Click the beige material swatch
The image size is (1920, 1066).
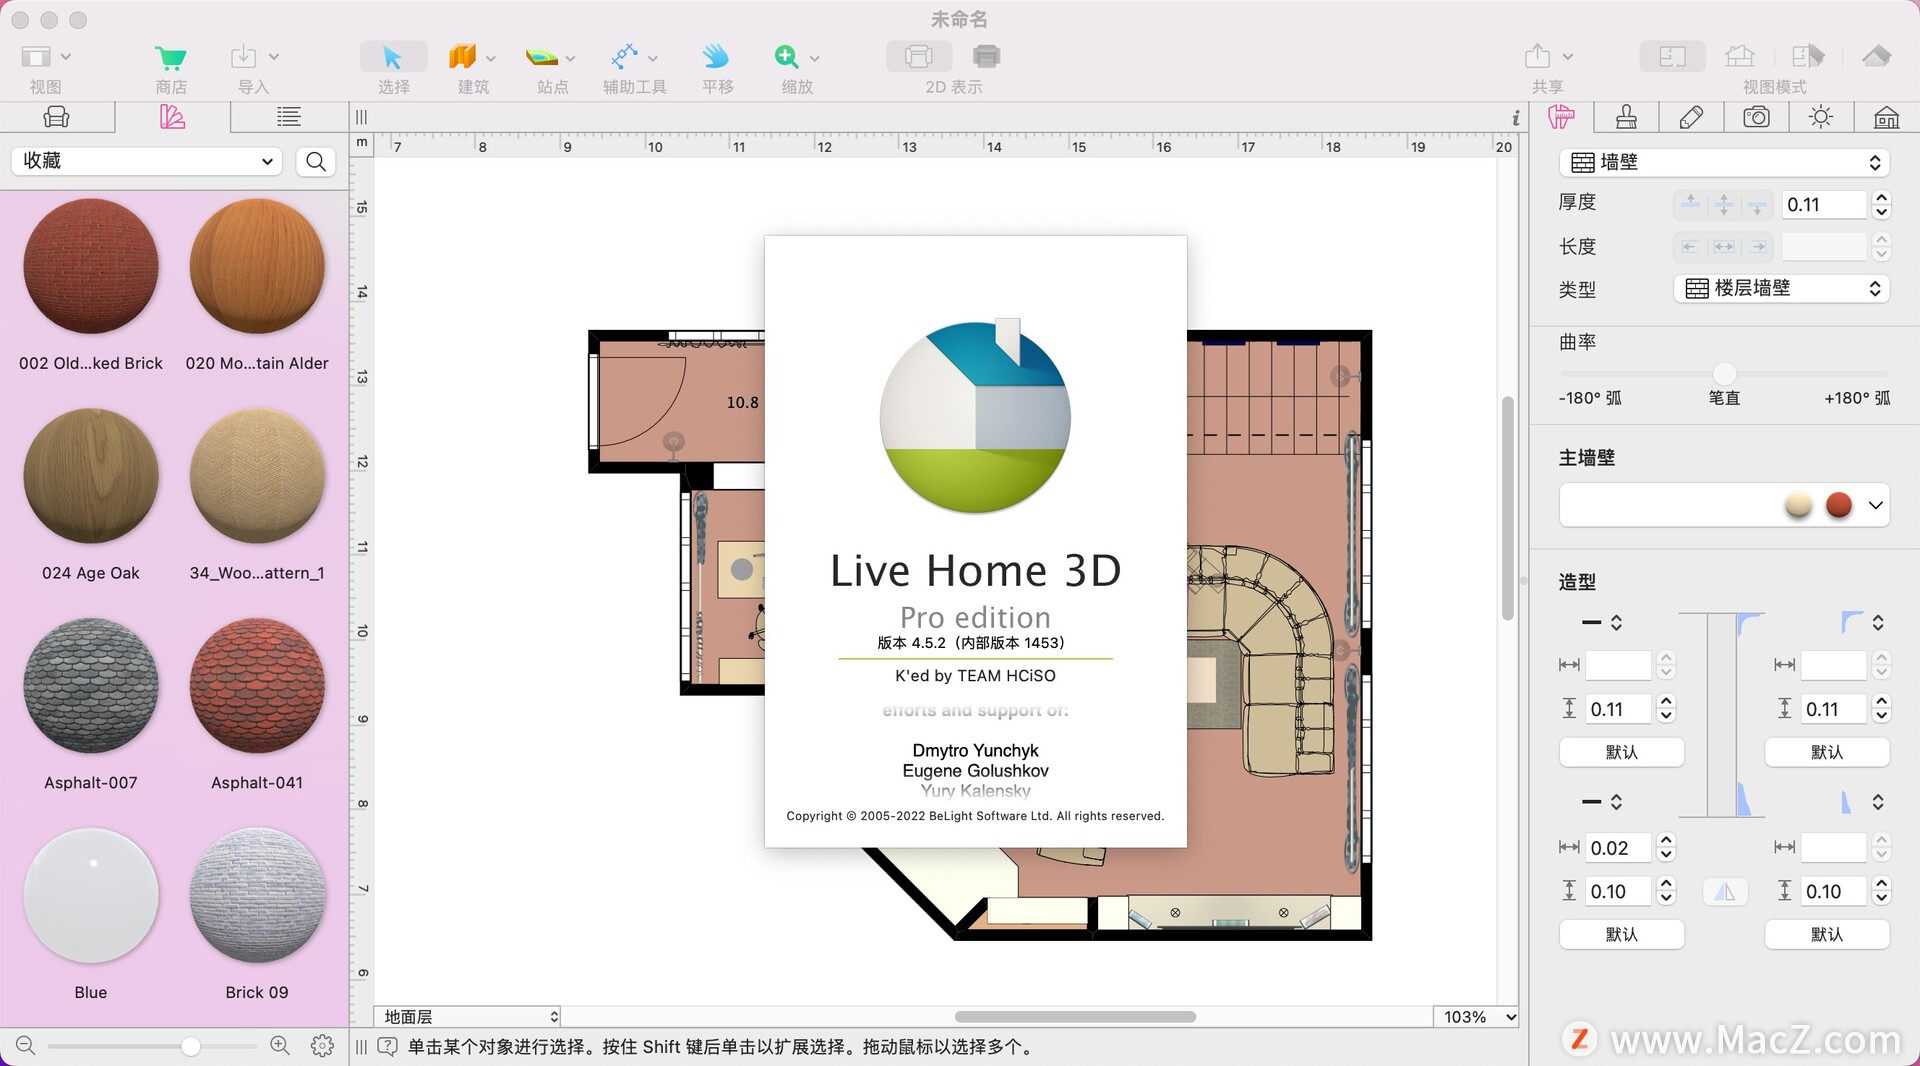[1798, 505]
